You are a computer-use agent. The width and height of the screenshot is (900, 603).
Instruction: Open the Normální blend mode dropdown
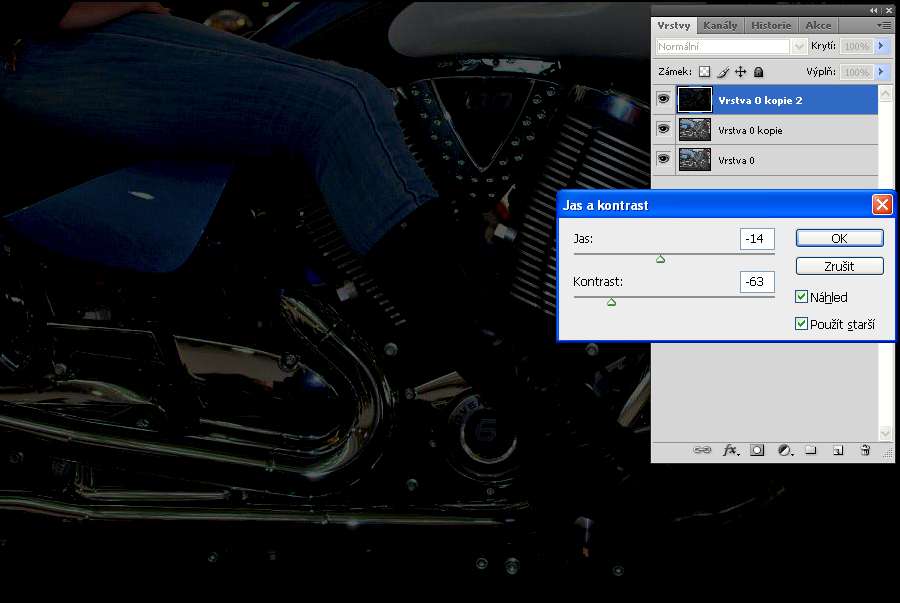coord(731,46)
